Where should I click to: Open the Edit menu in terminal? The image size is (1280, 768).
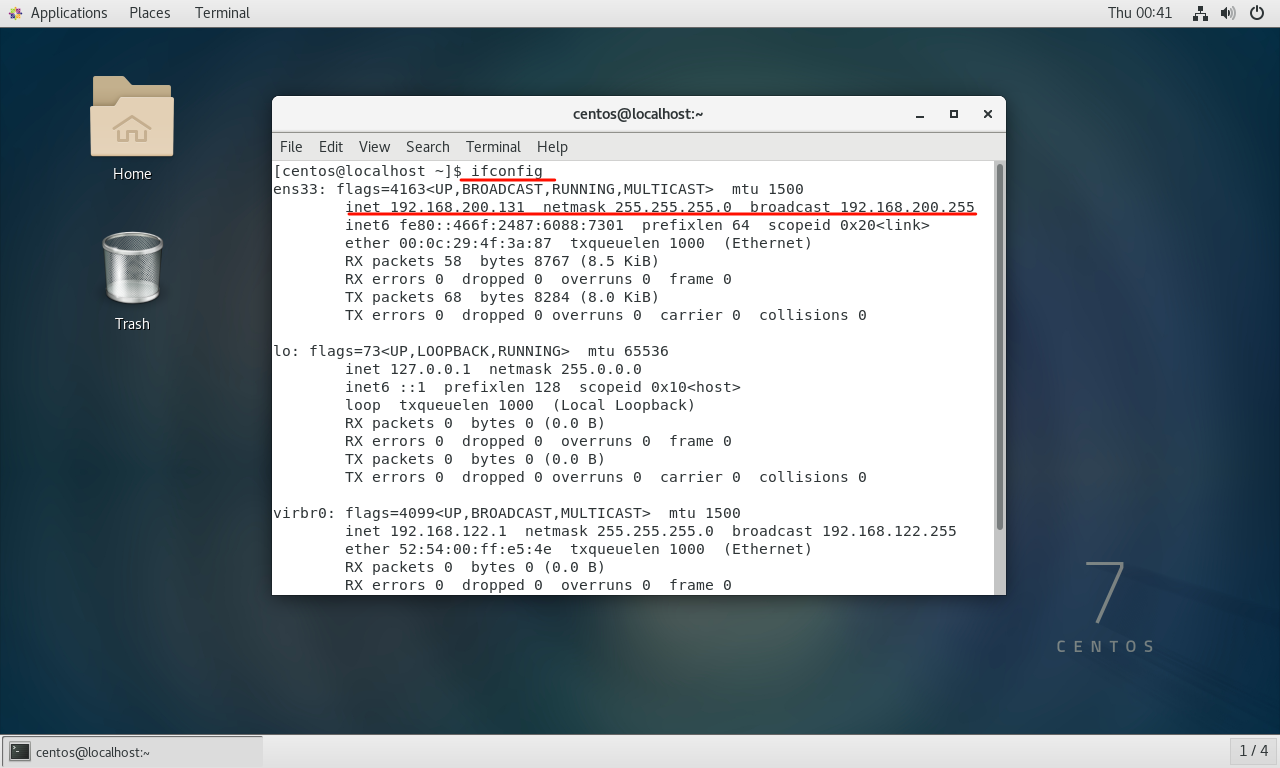tap(331, 146)
